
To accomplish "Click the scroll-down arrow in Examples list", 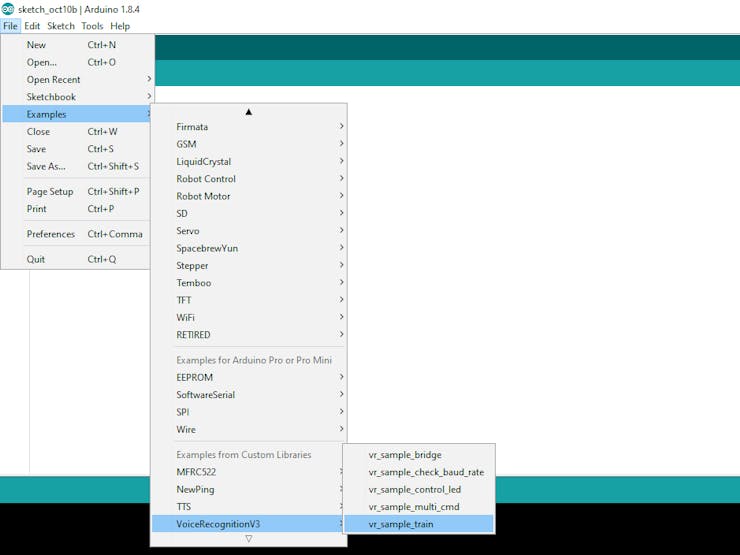I will click(249, 538).
